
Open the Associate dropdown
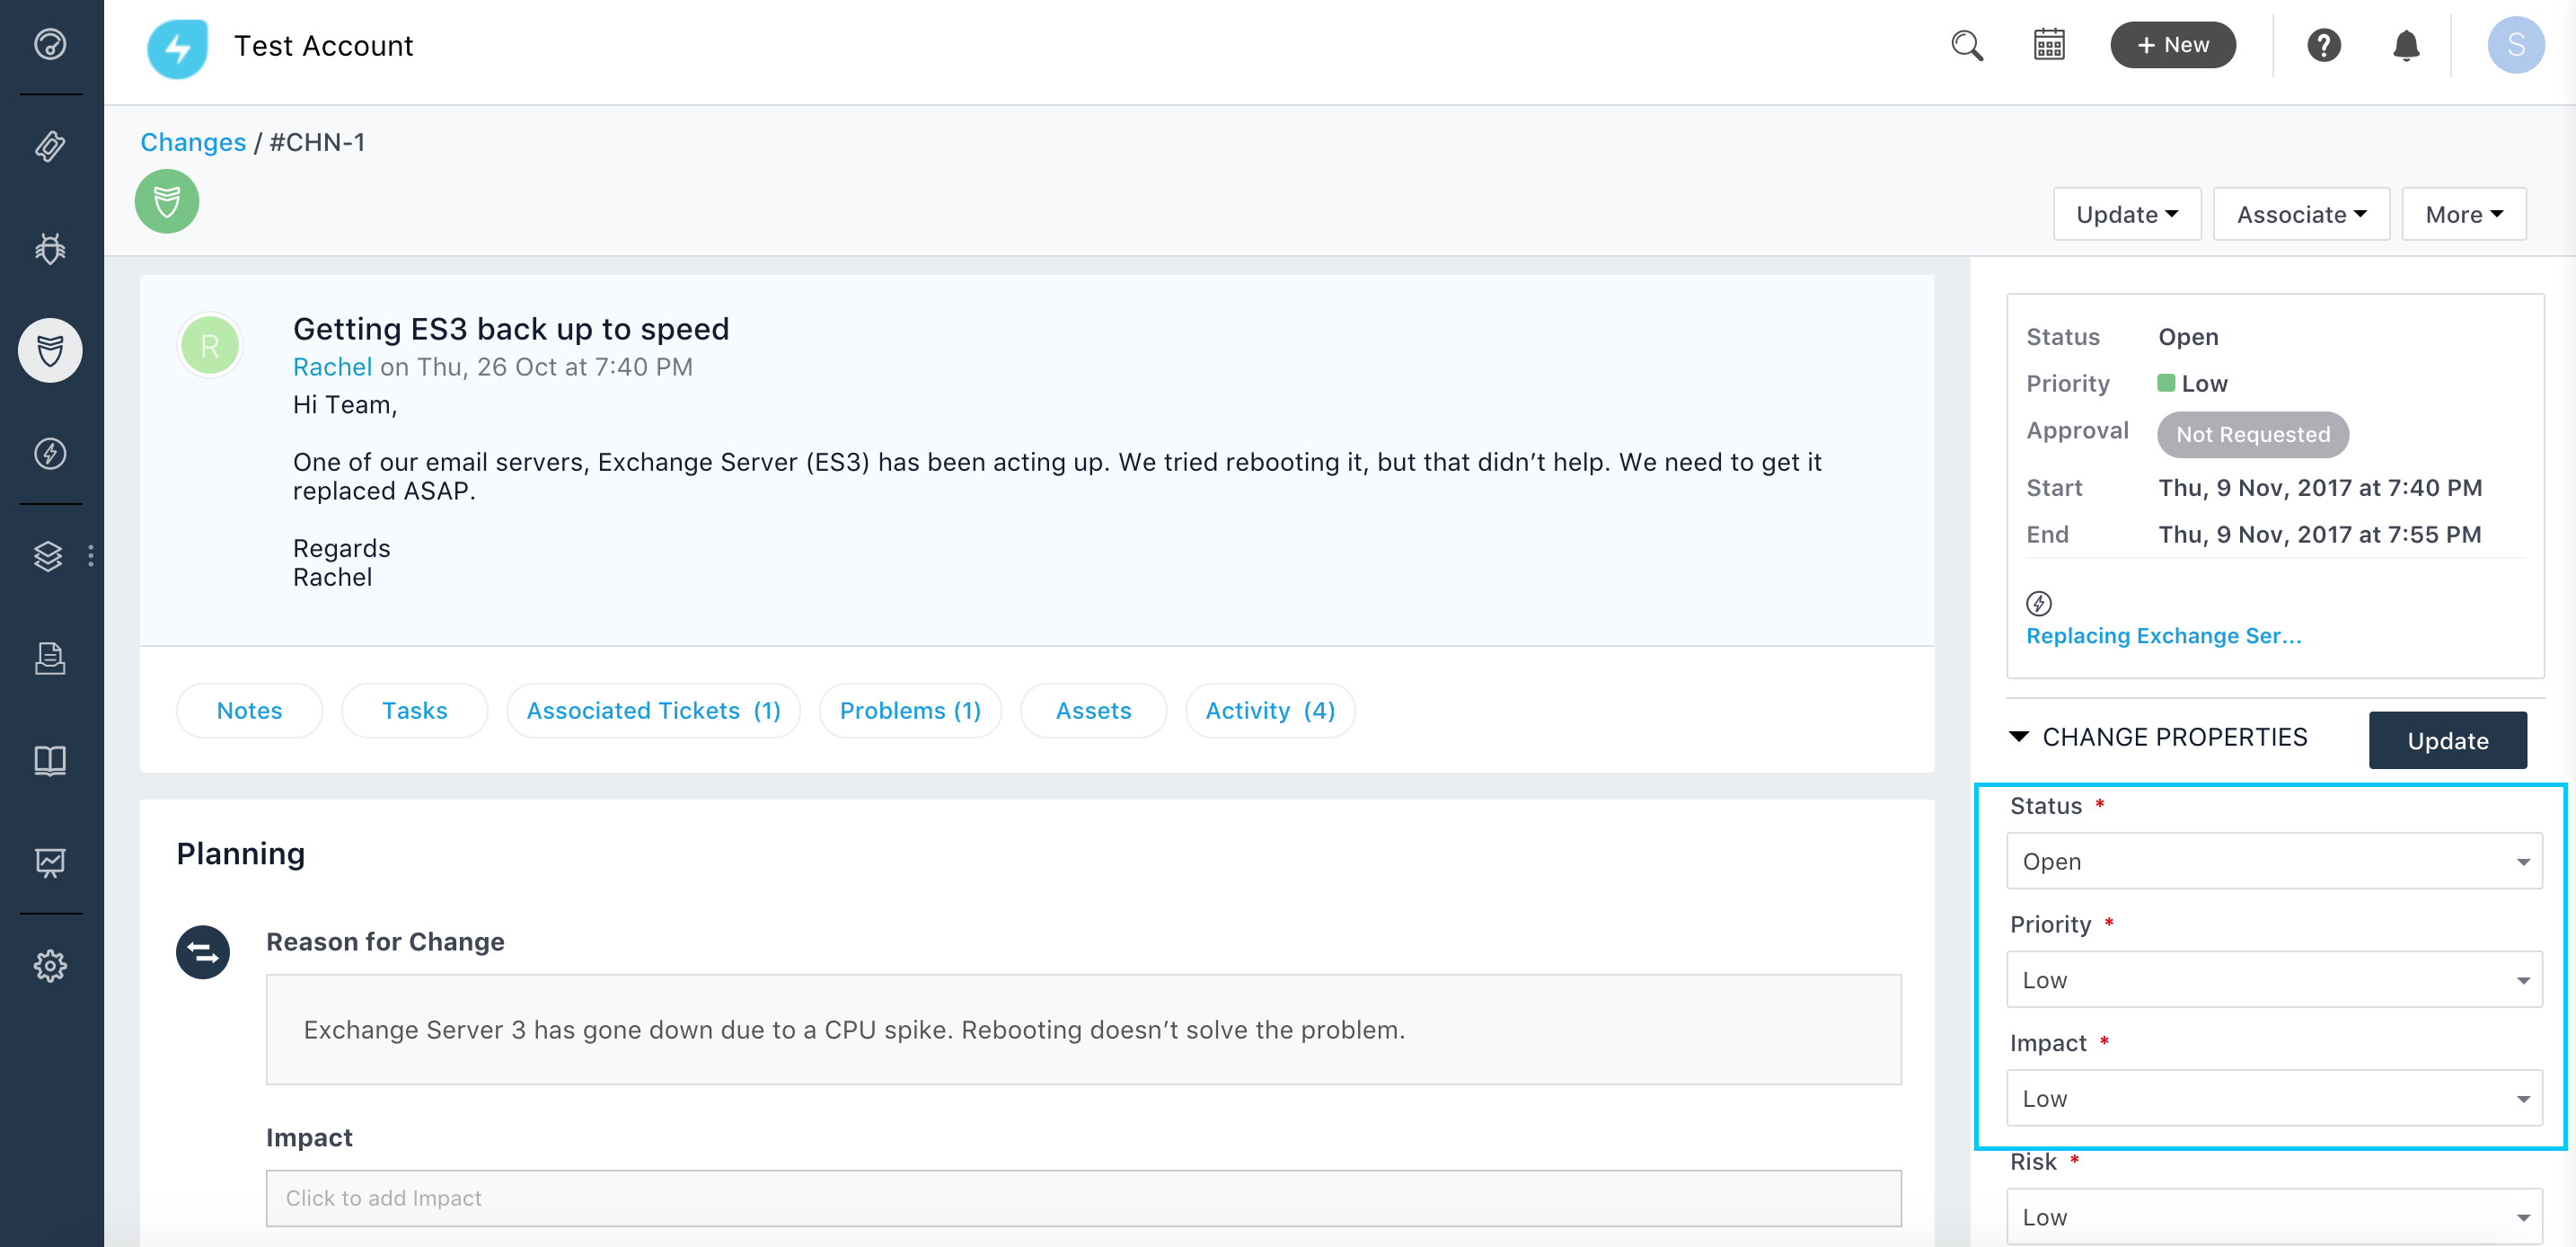[2301, 214]
